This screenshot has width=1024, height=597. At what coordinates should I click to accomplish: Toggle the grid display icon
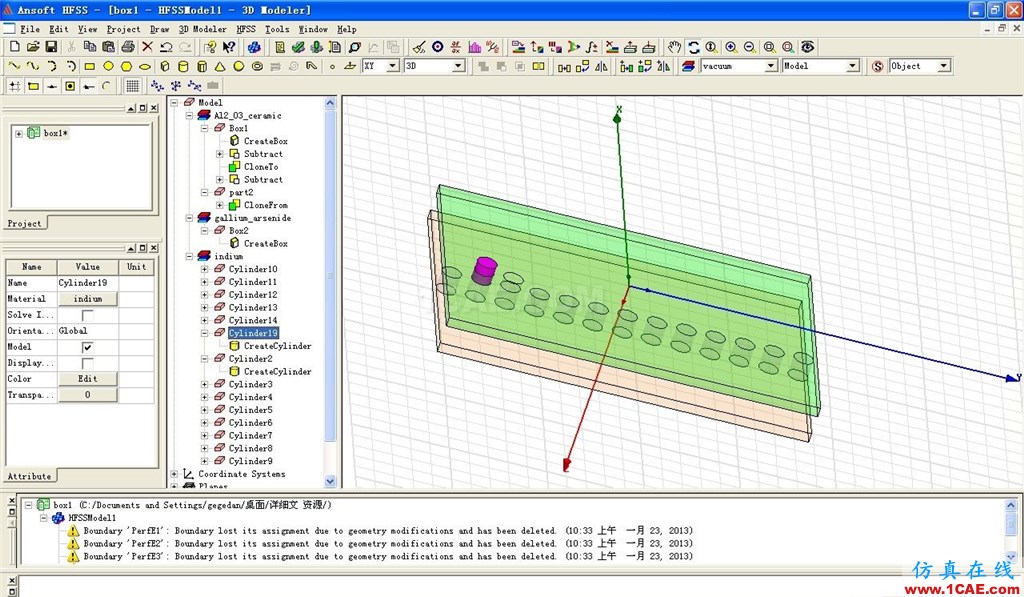(x=133, y=86)
